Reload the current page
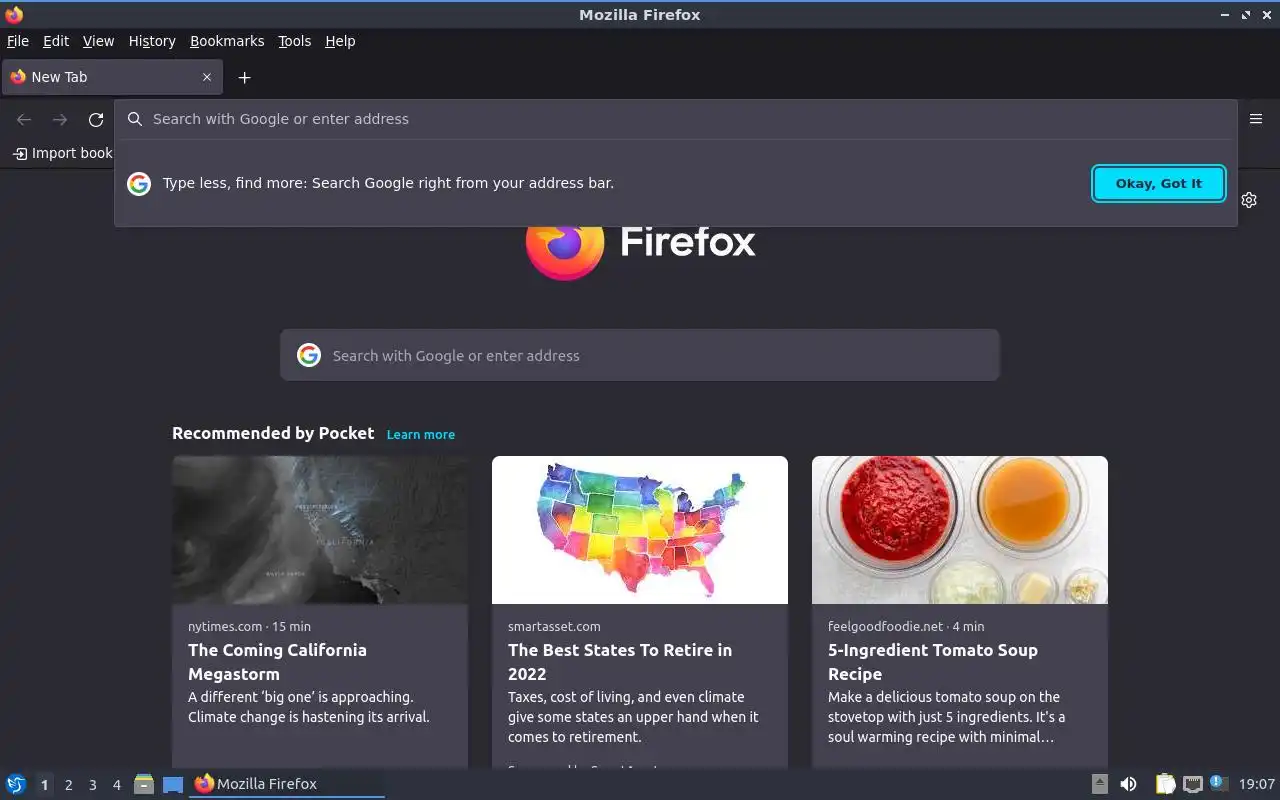This screenshot has width=1280, height=800. (96, 120)
